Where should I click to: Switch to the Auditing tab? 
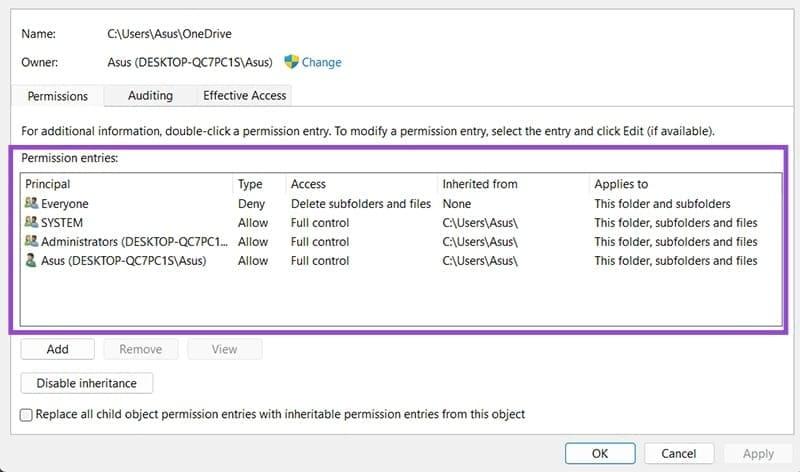tap(150, 96)
